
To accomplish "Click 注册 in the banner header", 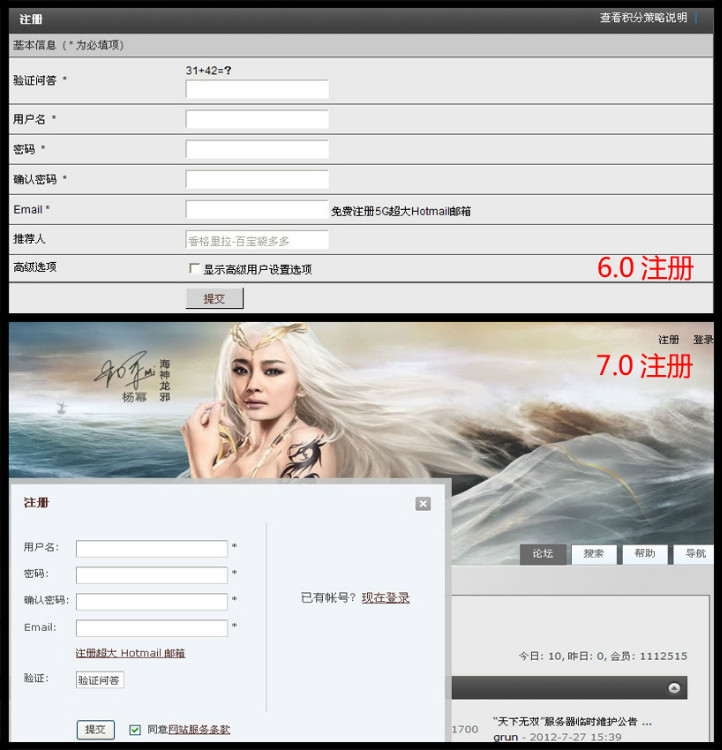I will pos(668,340).
